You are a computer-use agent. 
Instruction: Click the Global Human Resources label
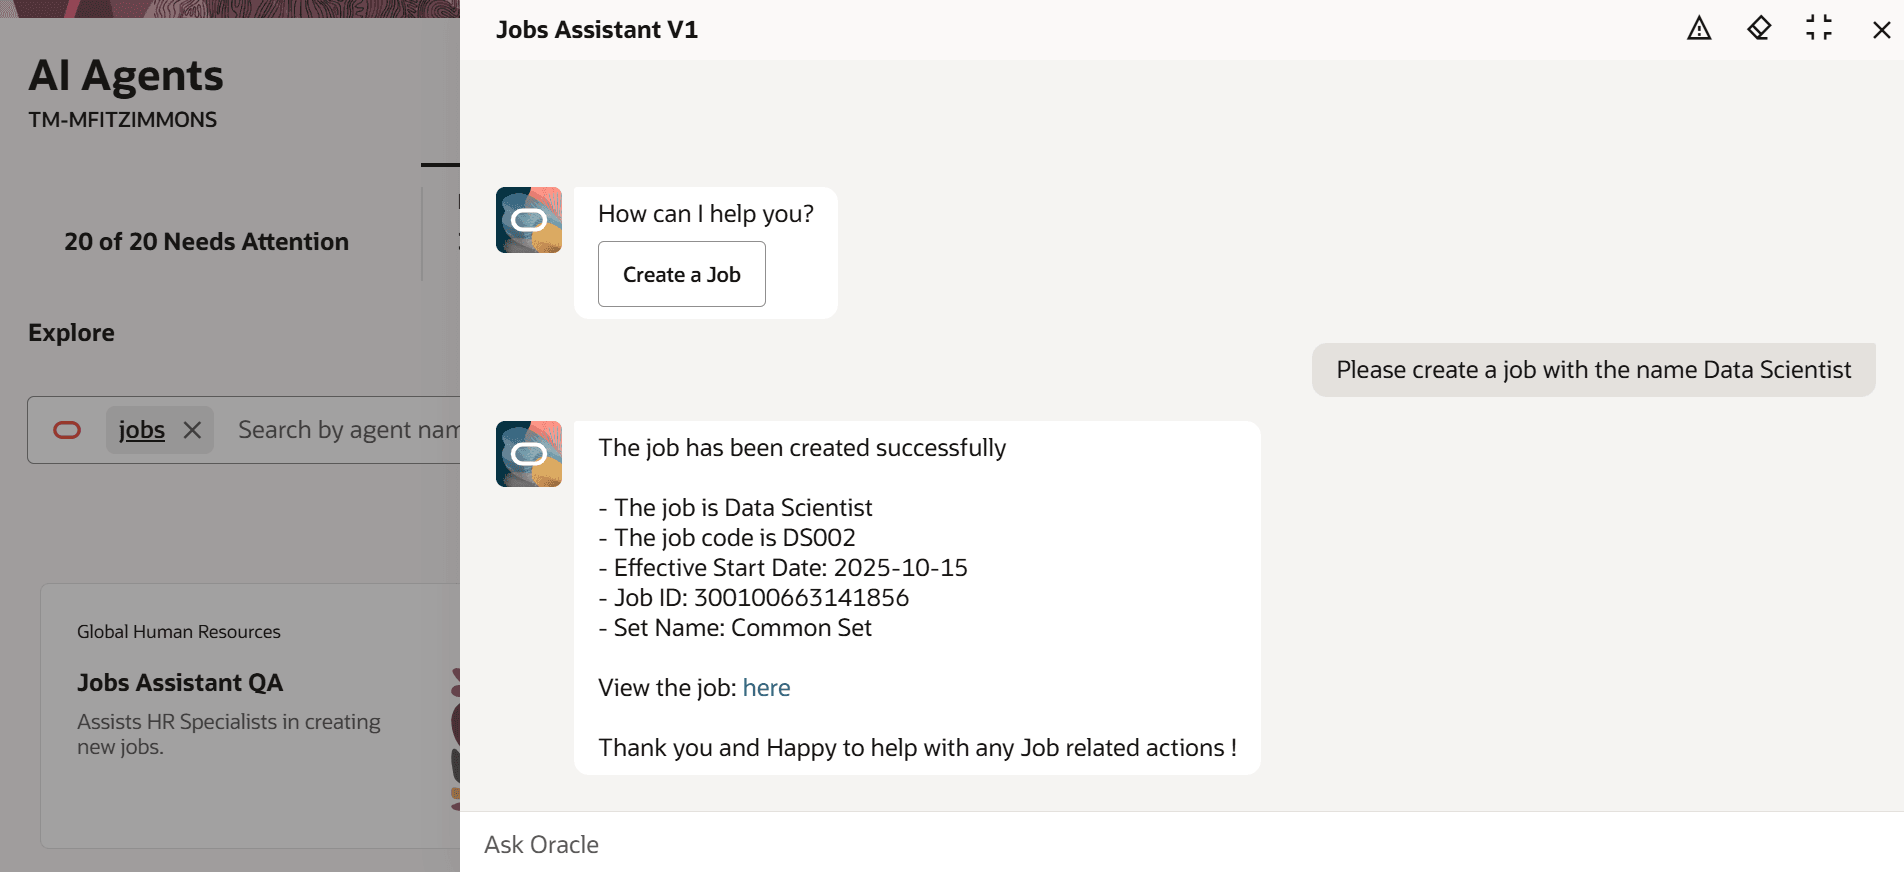(179, 632)
